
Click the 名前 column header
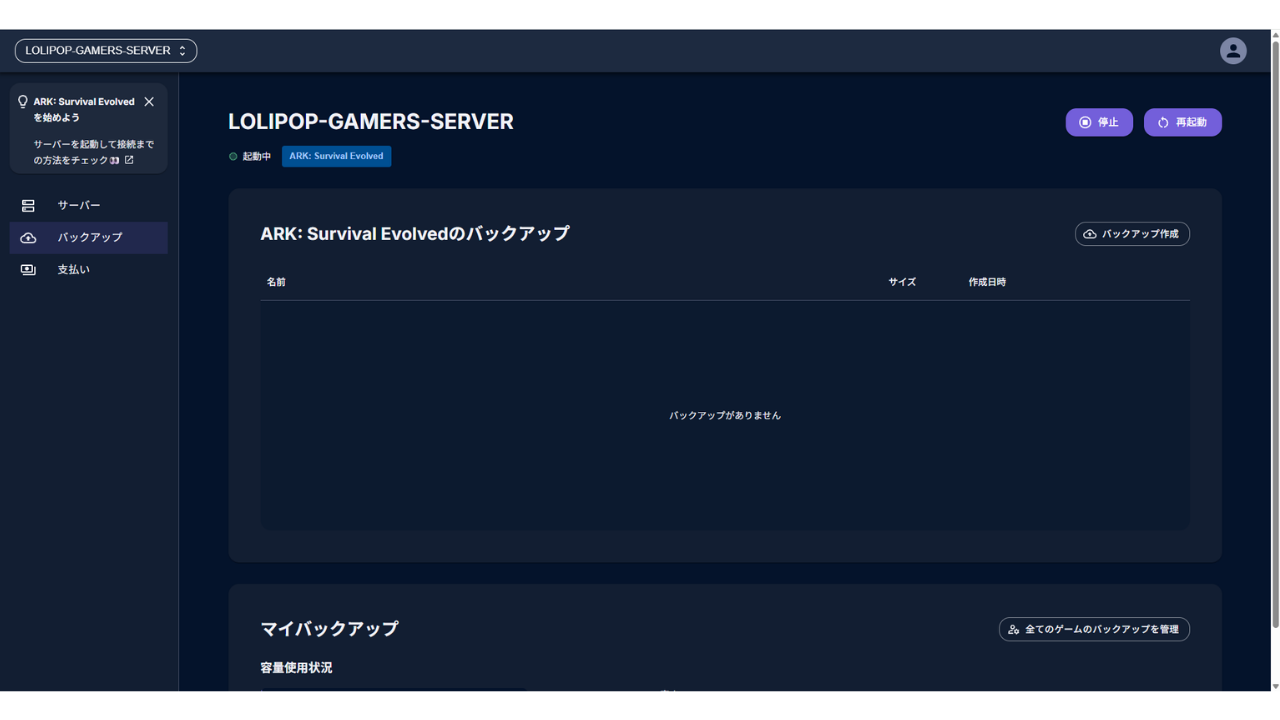coord(276,282)
